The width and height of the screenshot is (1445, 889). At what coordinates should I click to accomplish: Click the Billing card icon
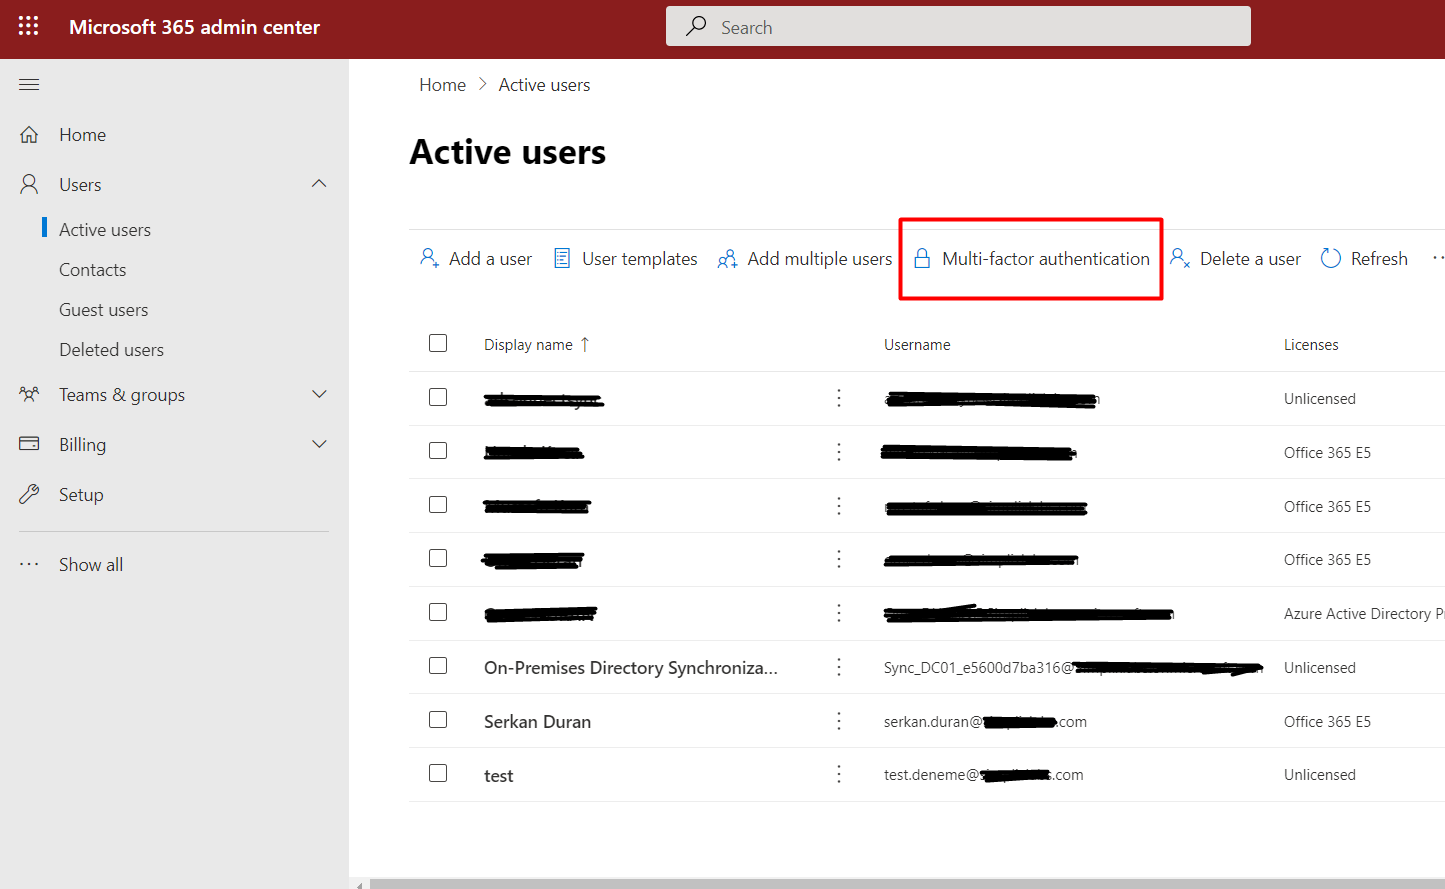click(x=29, y=443)
